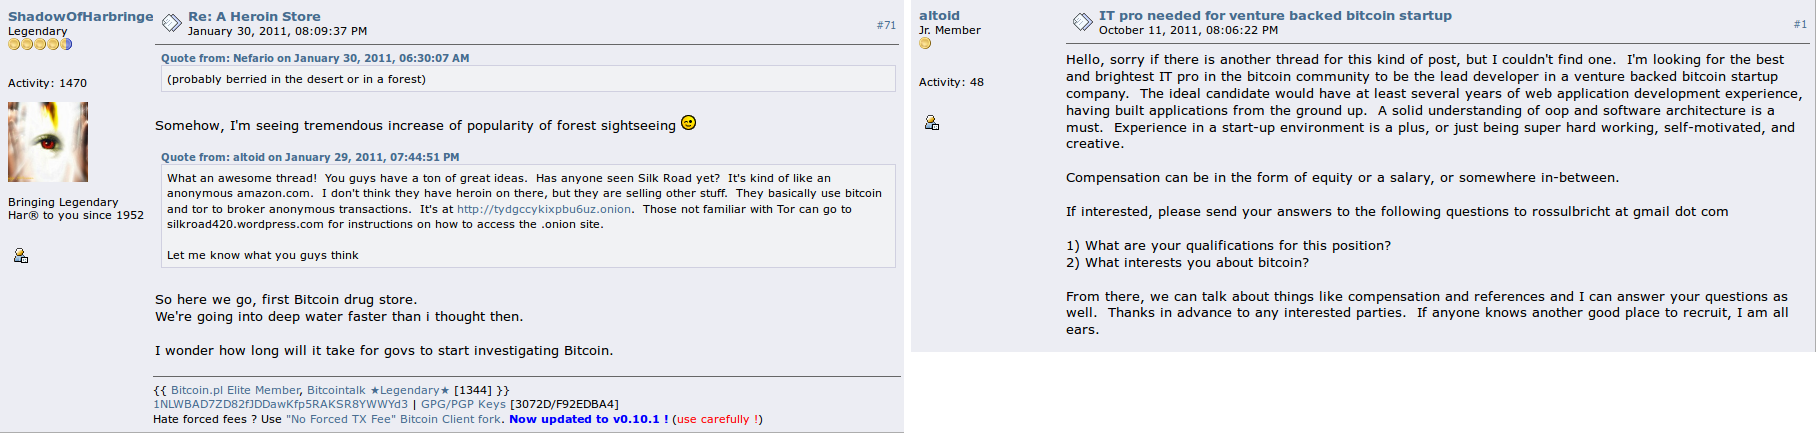
Task: Click altoid's Jr. Member rank coin
Action: click(x=925, y=43)
